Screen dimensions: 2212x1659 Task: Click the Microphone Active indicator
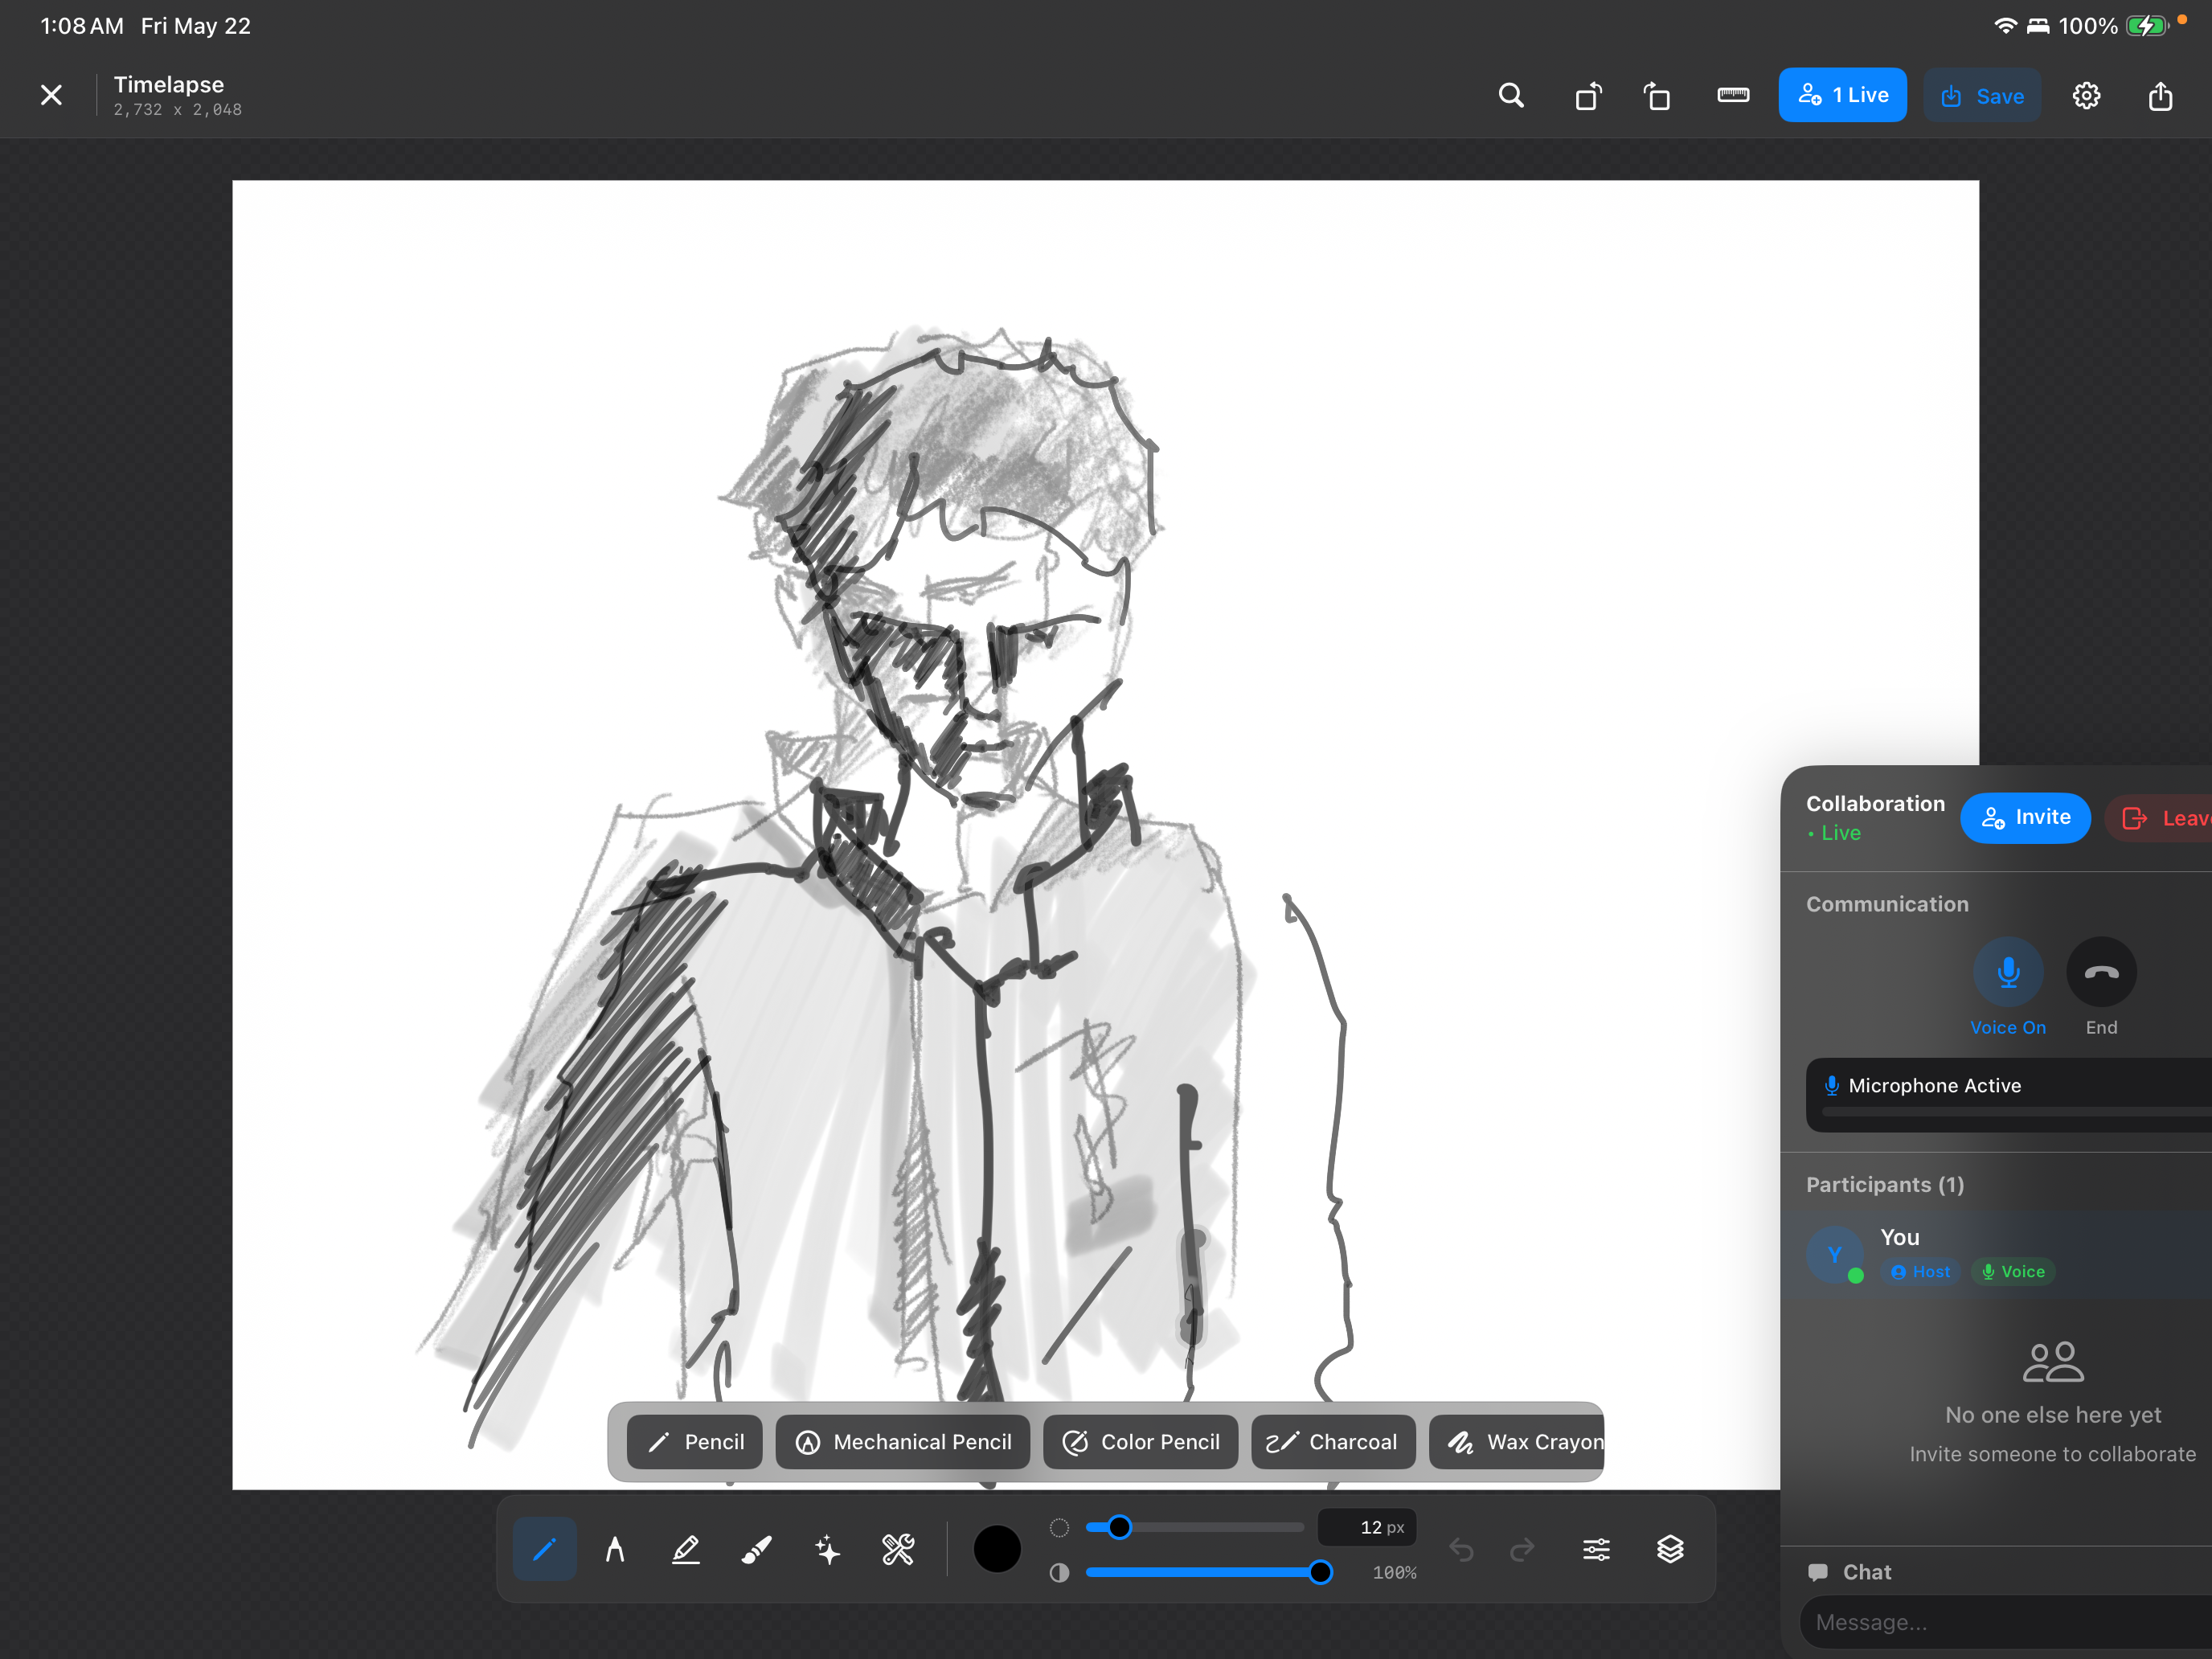(x=2009, y=1094)
